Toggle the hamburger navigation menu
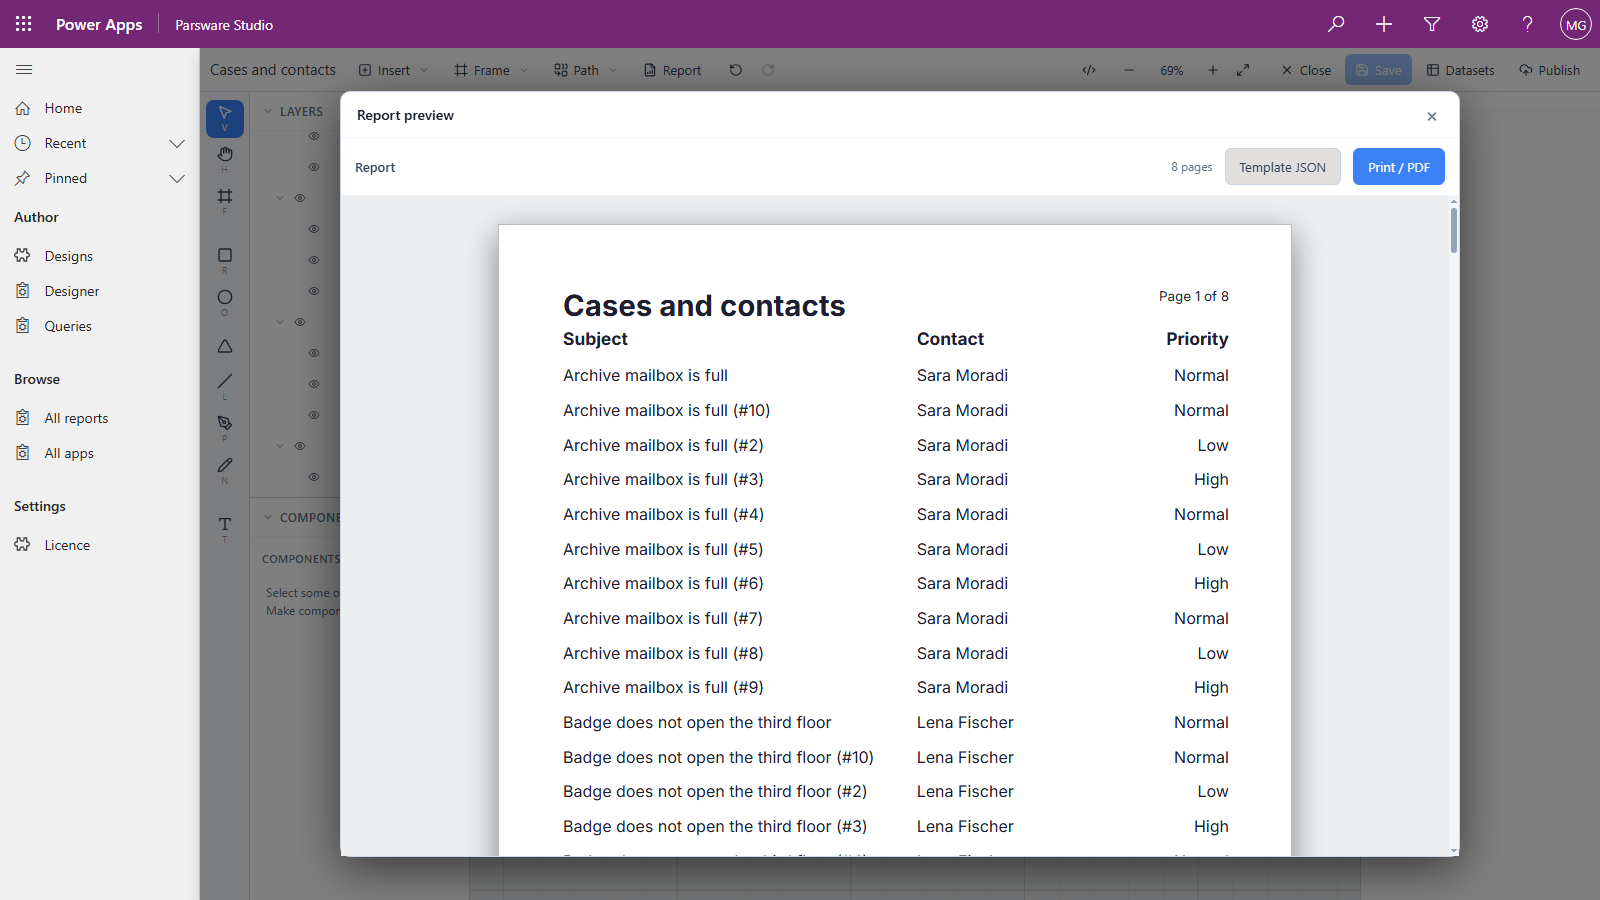The width and height of the screenshot is (1600, 900). (24, 69)
